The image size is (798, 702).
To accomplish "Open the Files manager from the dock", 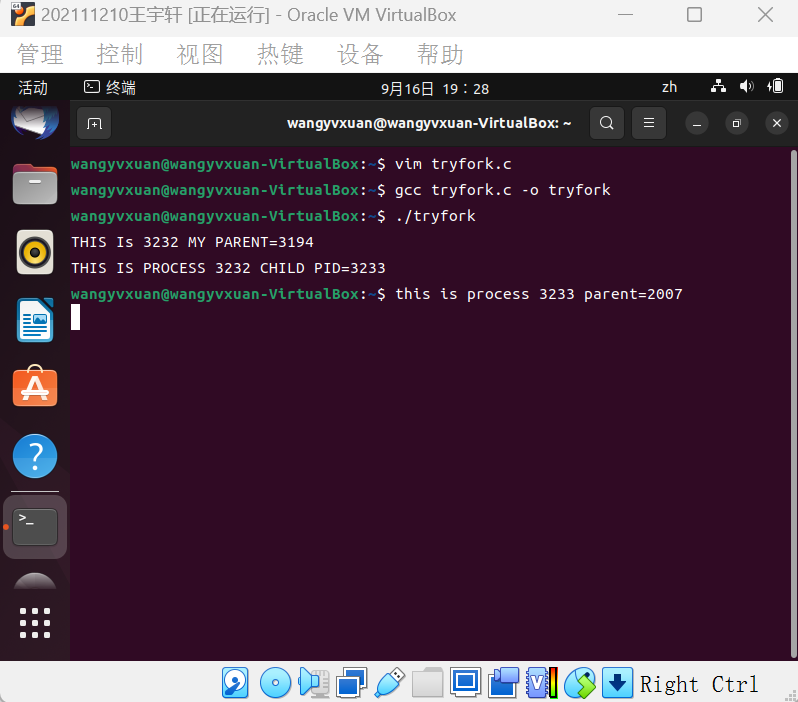I will coord(35,184).
